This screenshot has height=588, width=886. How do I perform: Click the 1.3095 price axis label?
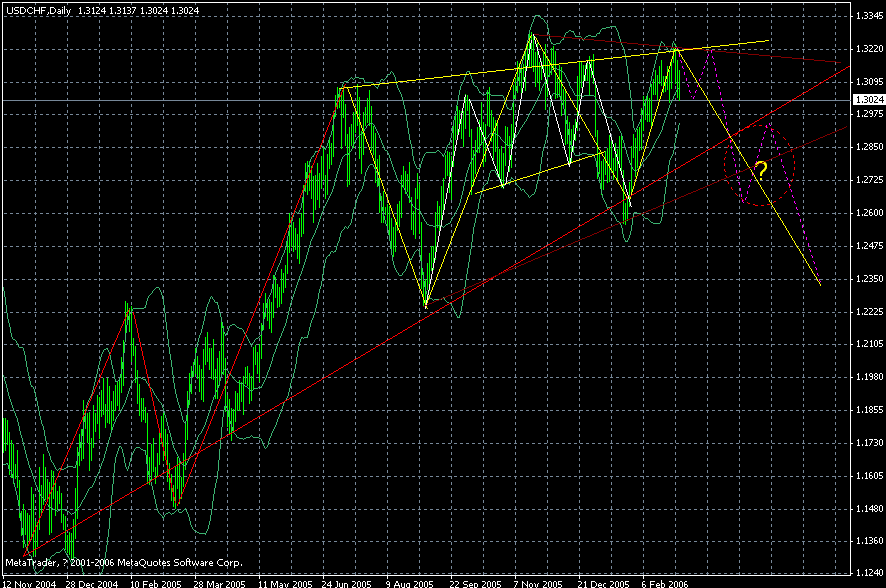(x=870, y=81)
